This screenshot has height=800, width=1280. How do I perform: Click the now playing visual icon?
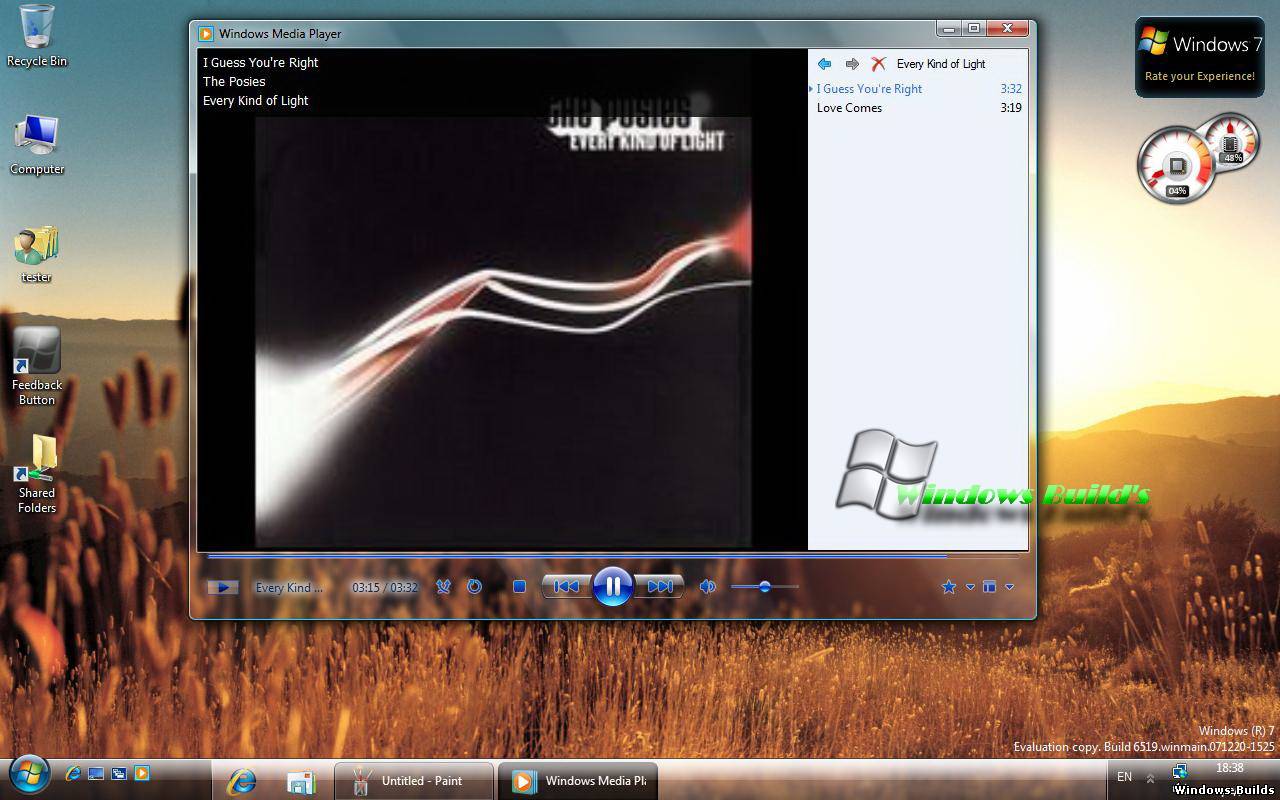click(223, 587)
